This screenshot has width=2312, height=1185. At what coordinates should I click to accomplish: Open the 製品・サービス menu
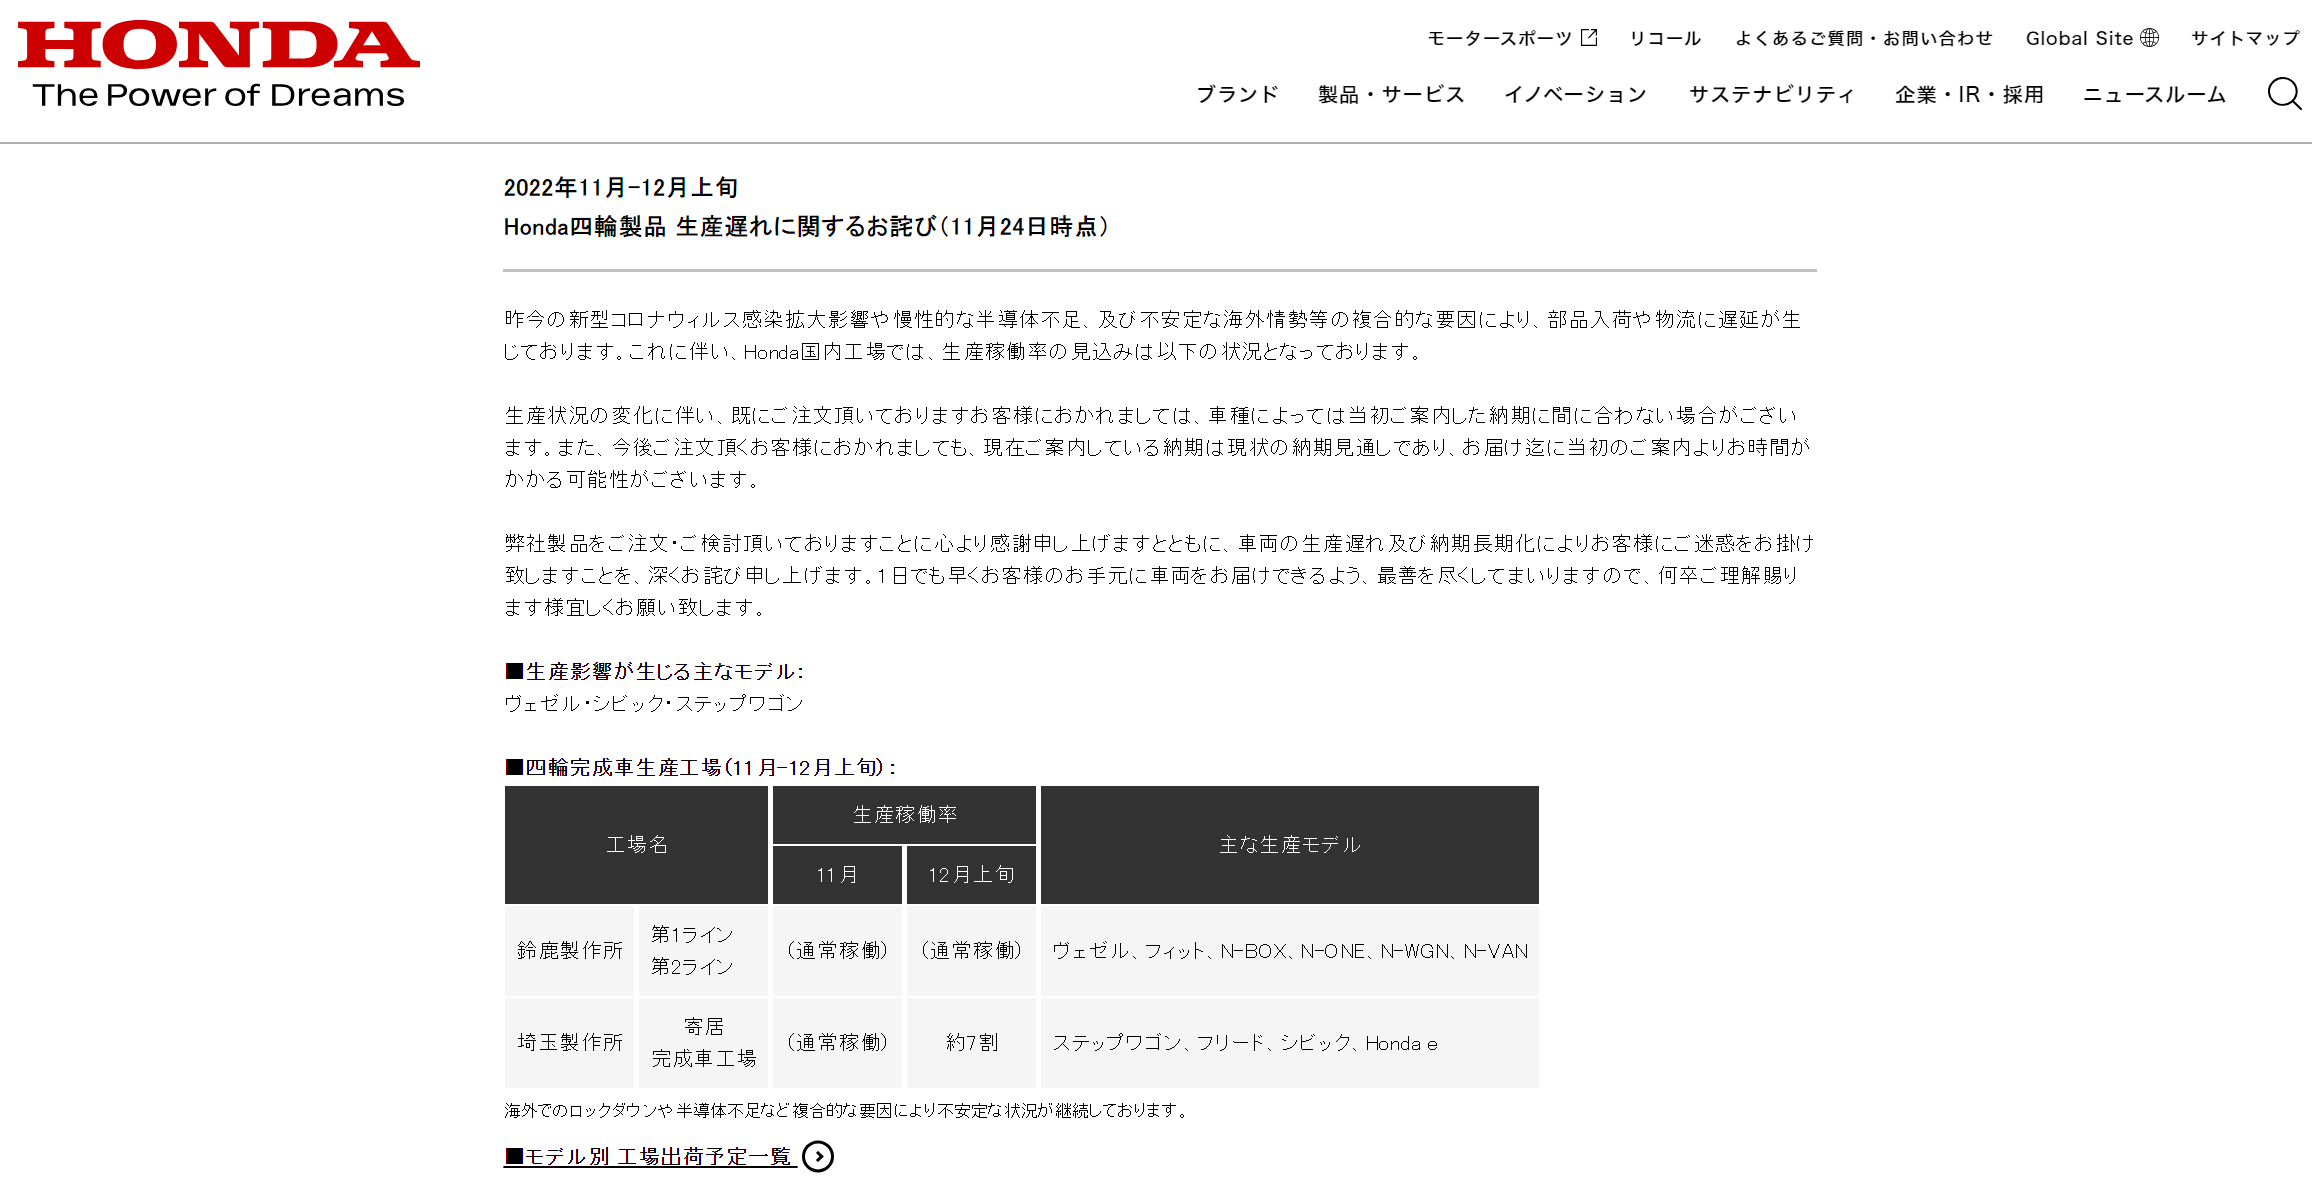point(1391,94)
